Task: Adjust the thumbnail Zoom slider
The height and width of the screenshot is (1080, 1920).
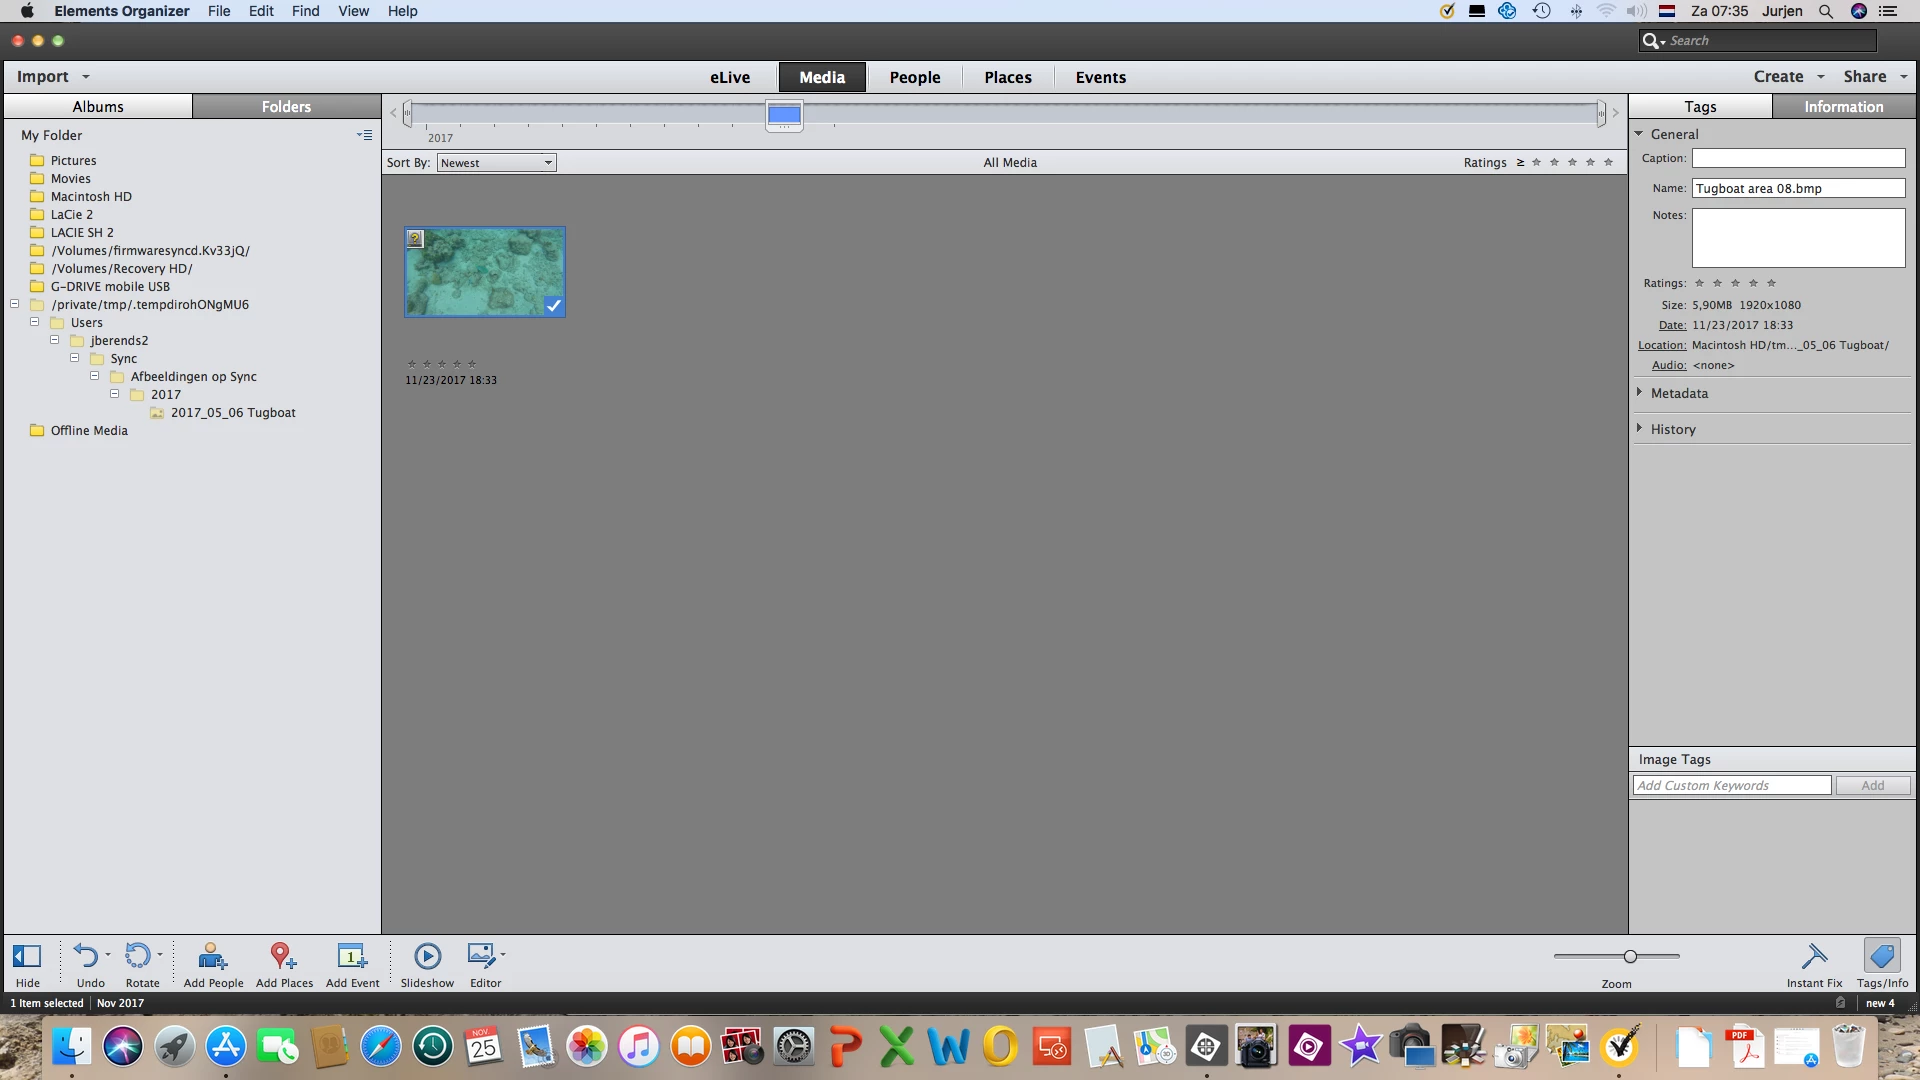Action: pyautogui.click(x=1630, y=957)
